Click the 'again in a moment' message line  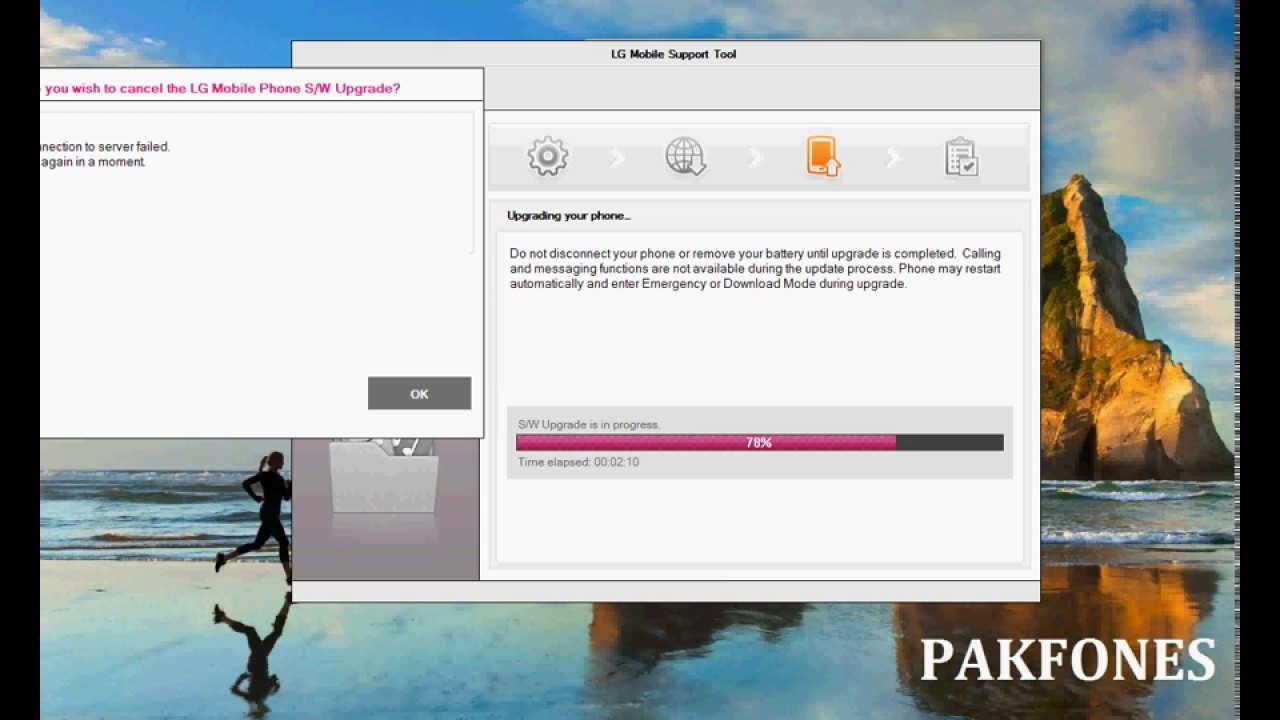[x=93, y=161]
